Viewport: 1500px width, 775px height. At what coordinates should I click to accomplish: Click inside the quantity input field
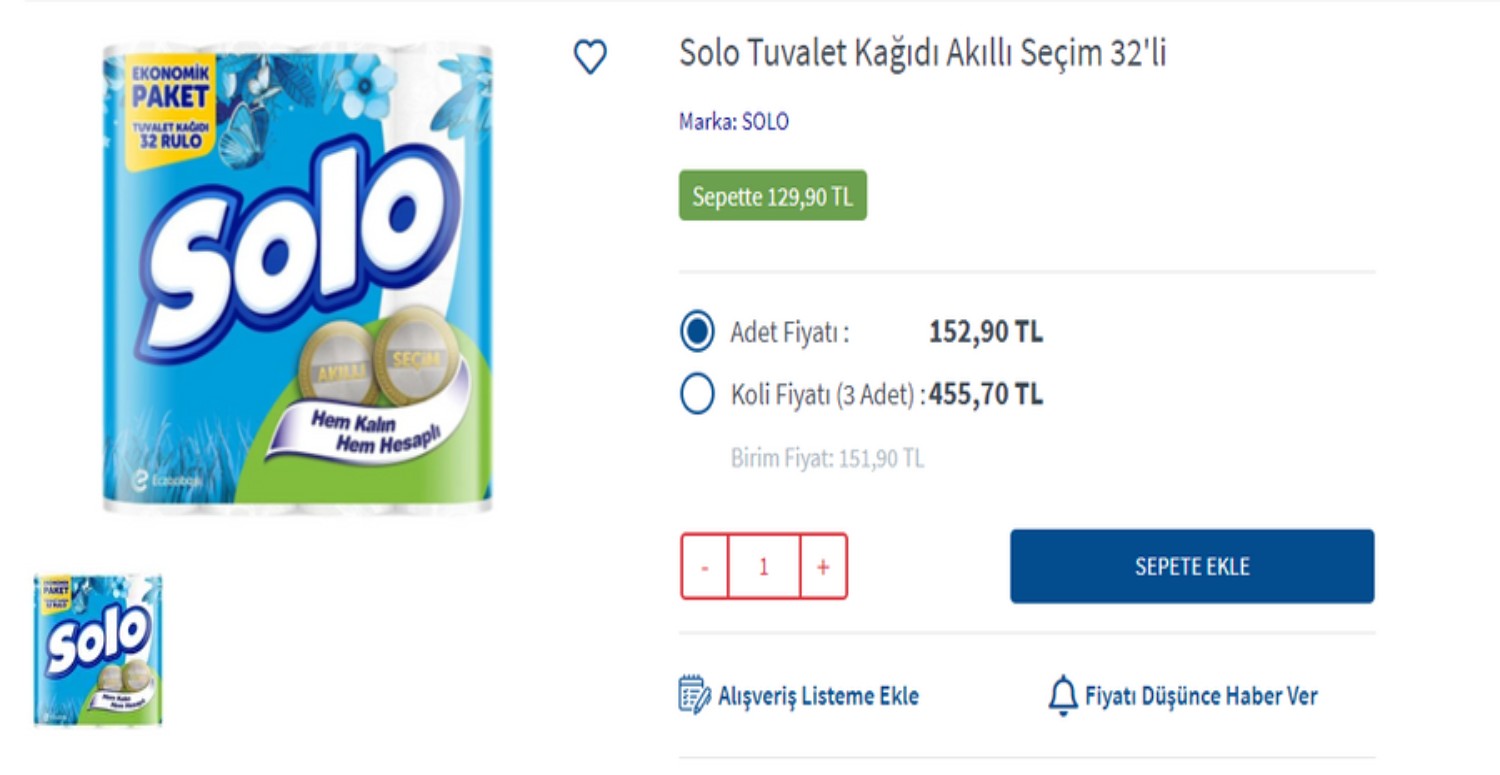(763, 566)
